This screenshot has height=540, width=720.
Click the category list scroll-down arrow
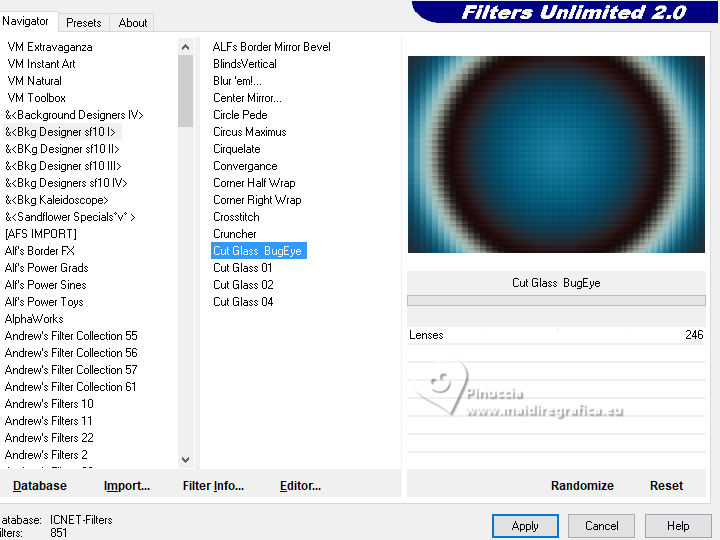186,460
